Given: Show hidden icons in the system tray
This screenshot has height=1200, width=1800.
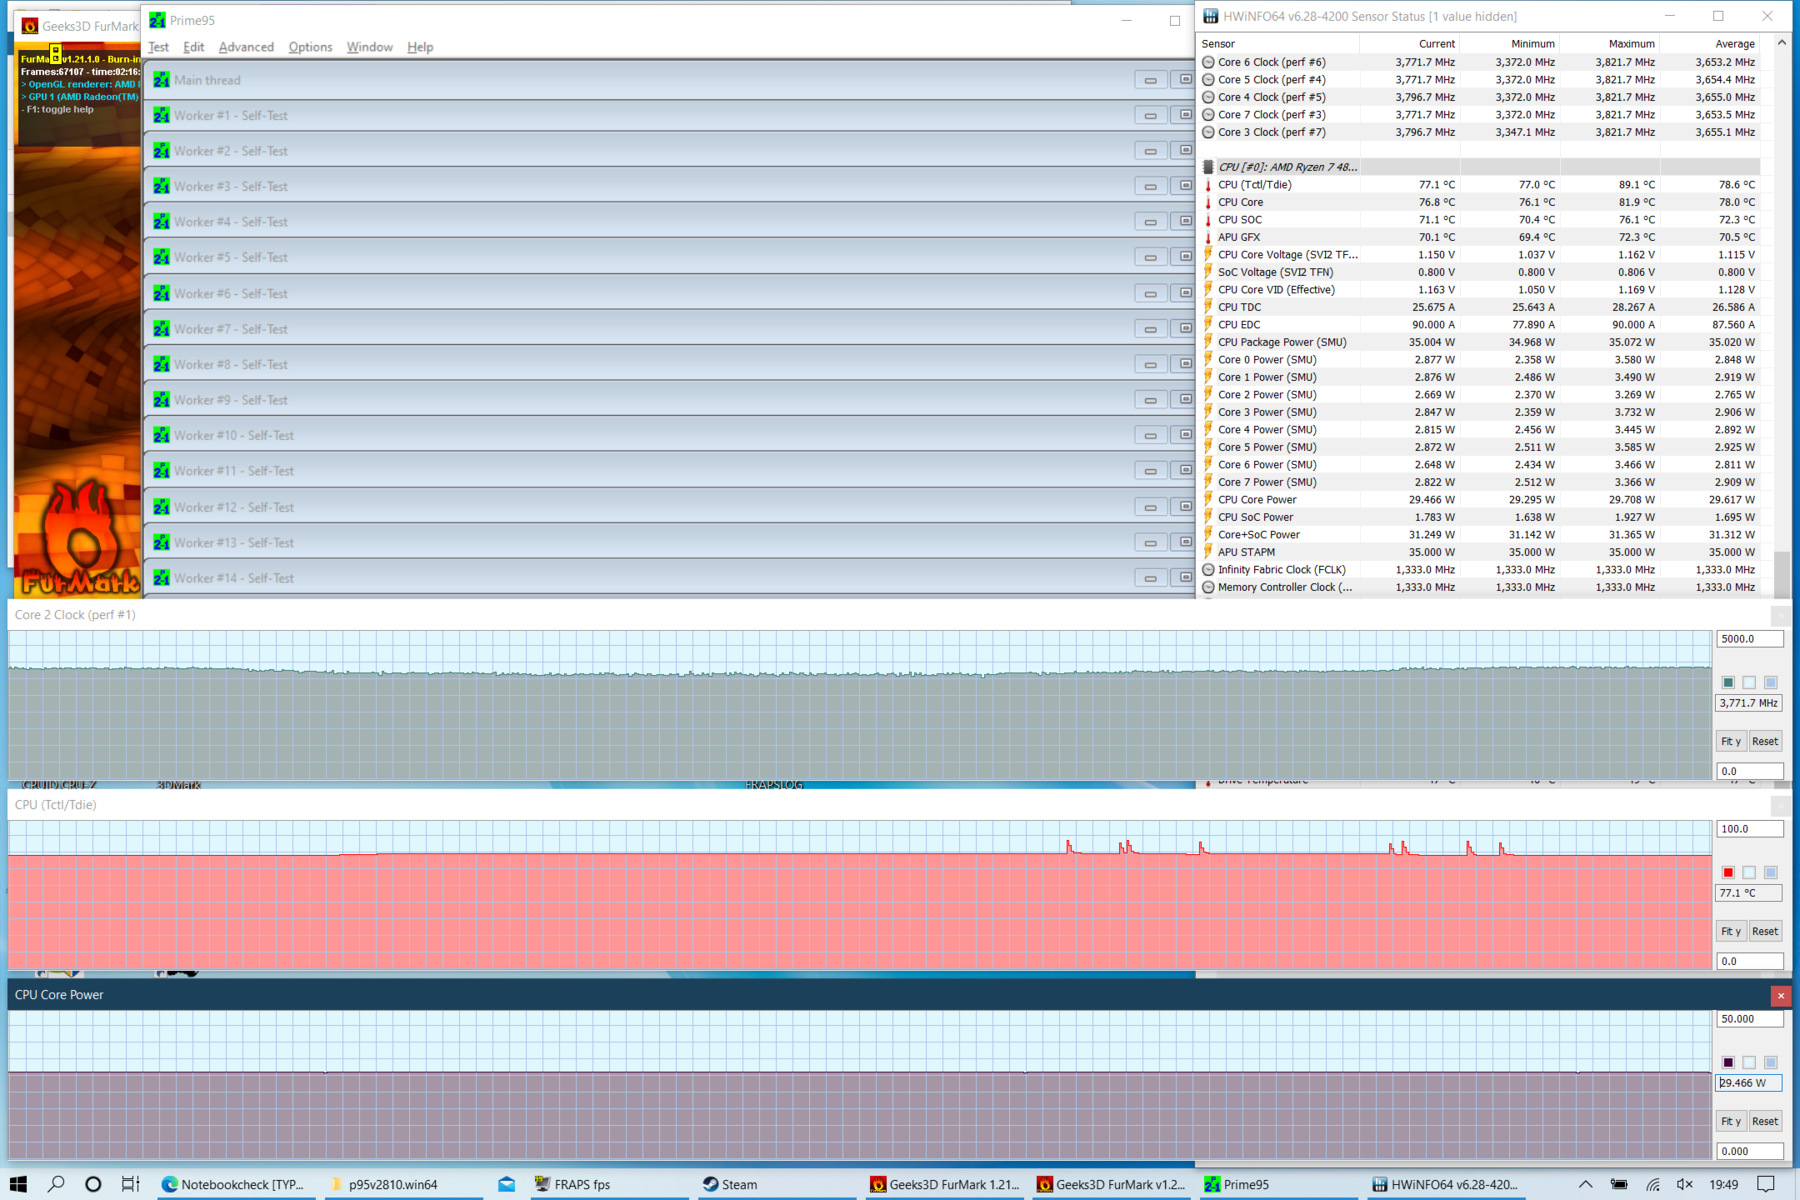Looking at the screenshot, I should pos(1586,1184).
